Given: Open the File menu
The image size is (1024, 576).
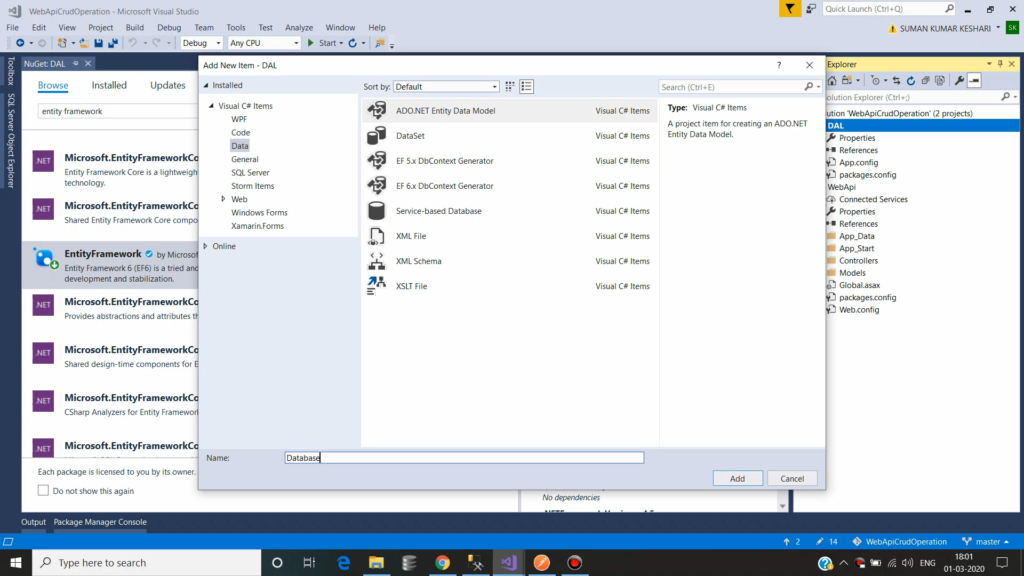Looking at the screenshot, I should coord(12,27).
